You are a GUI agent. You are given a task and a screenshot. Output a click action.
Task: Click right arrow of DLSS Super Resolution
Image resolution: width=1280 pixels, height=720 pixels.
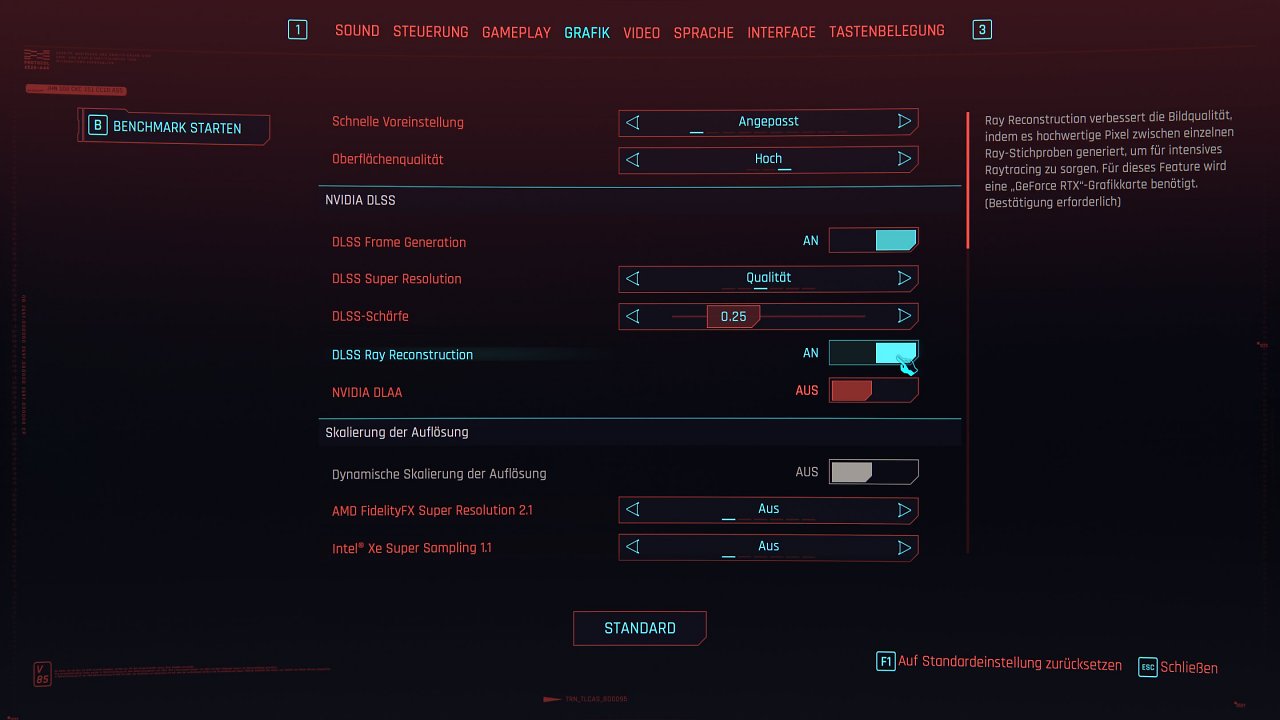[905, 279]
